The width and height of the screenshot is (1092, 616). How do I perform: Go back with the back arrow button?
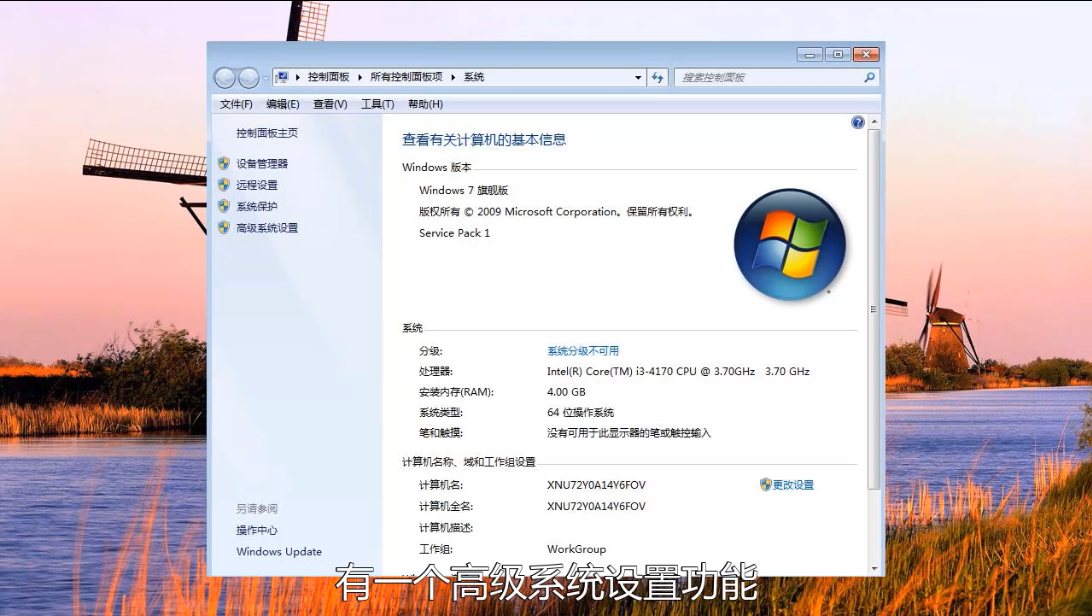224,77
